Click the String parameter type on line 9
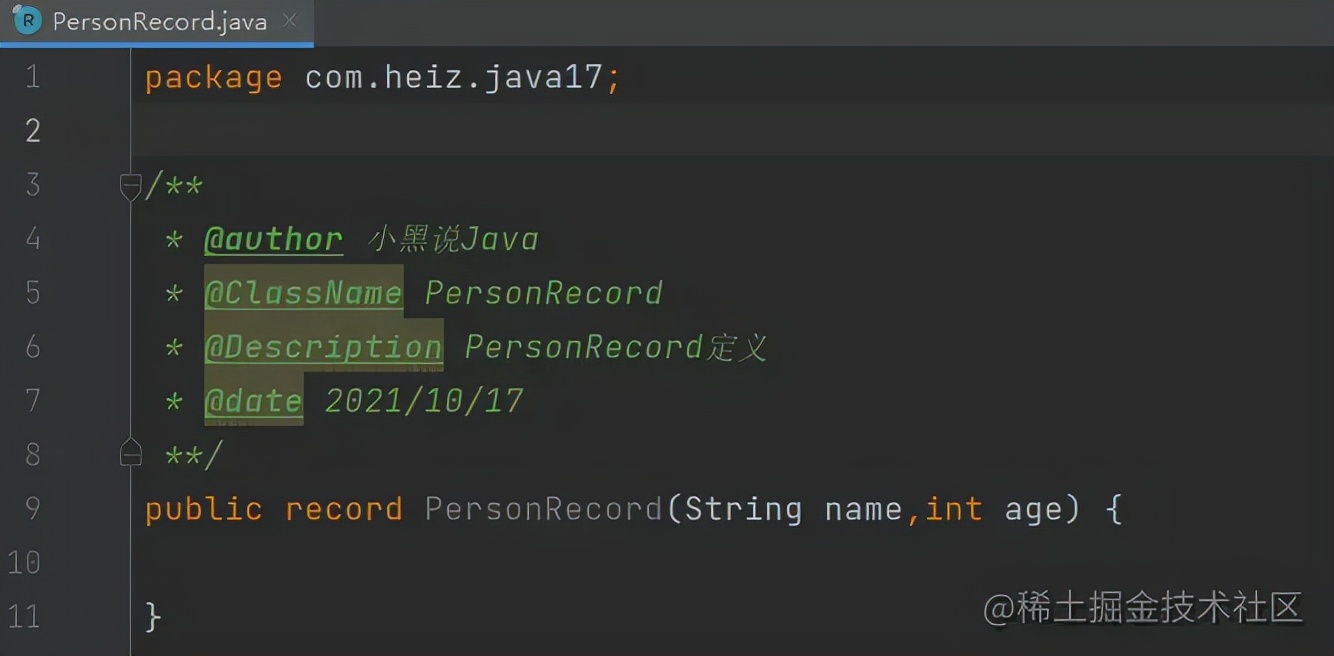 coord(744,508)
